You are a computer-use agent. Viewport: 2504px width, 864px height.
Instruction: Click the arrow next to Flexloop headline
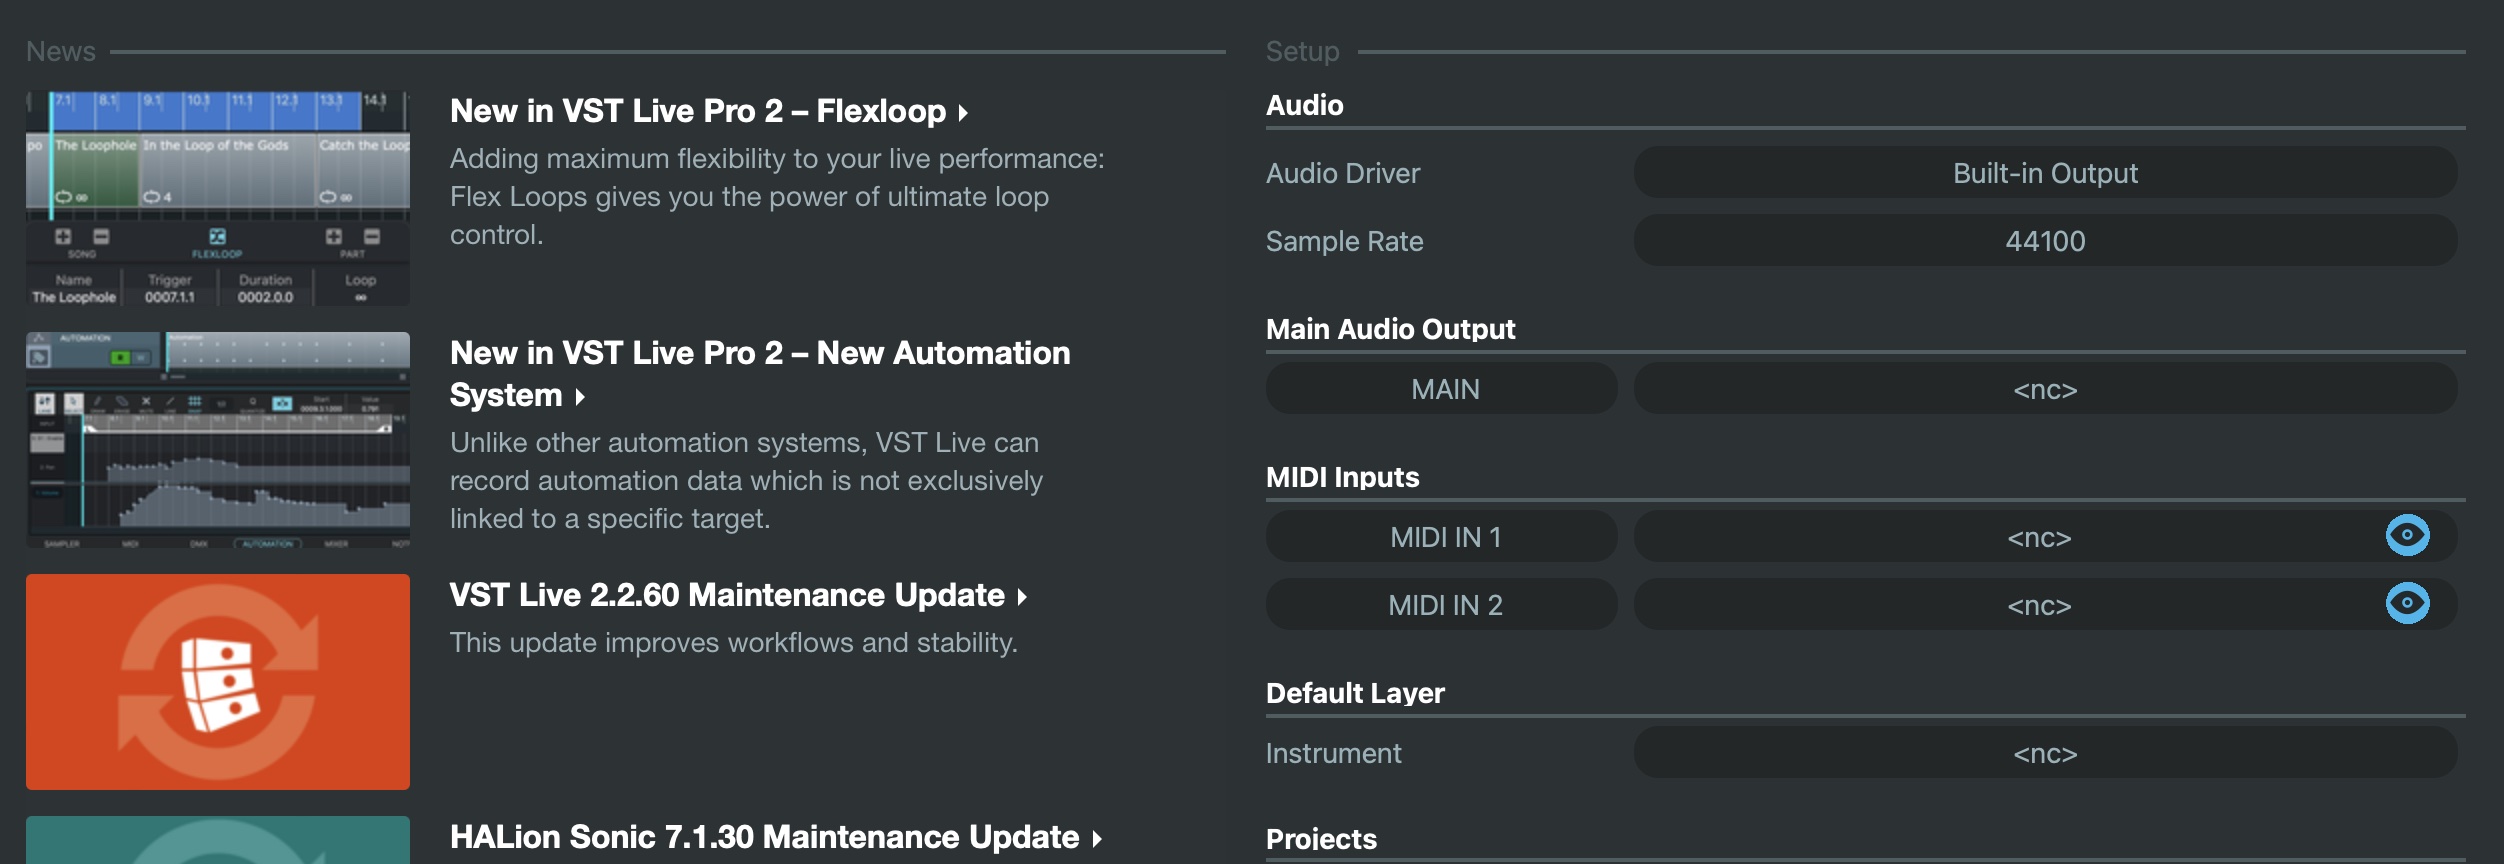coord(963,113)
